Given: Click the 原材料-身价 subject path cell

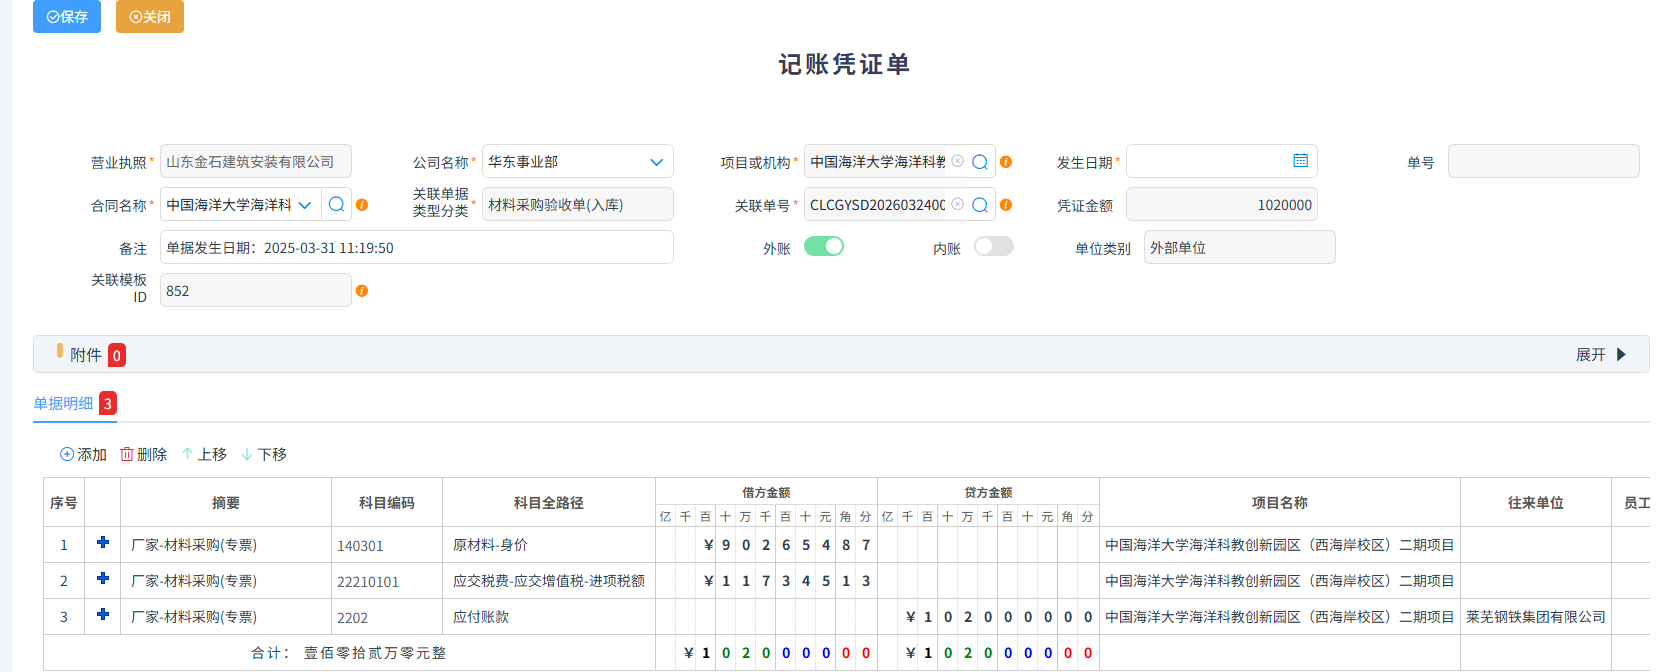Looking at the screenshot, I should click(x=549, y=545).
